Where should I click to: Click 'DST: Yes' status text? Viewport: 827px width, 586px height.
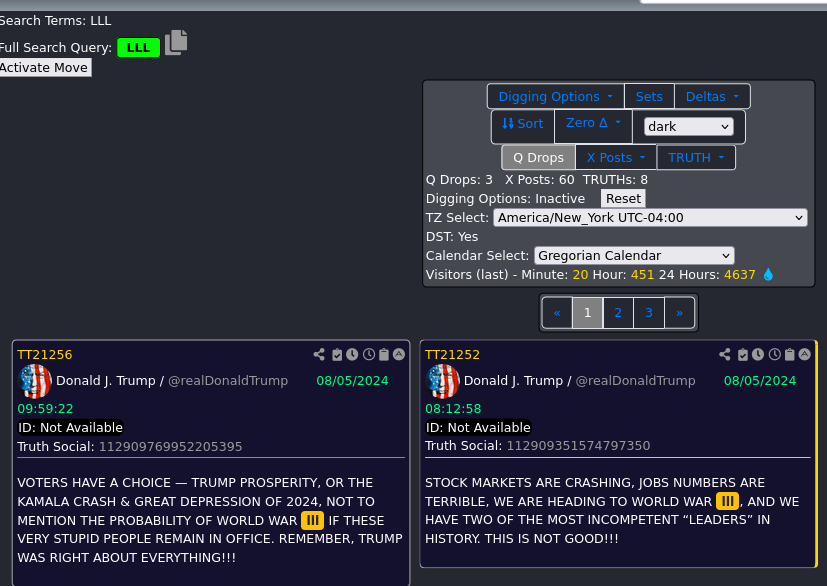(452, 237)
